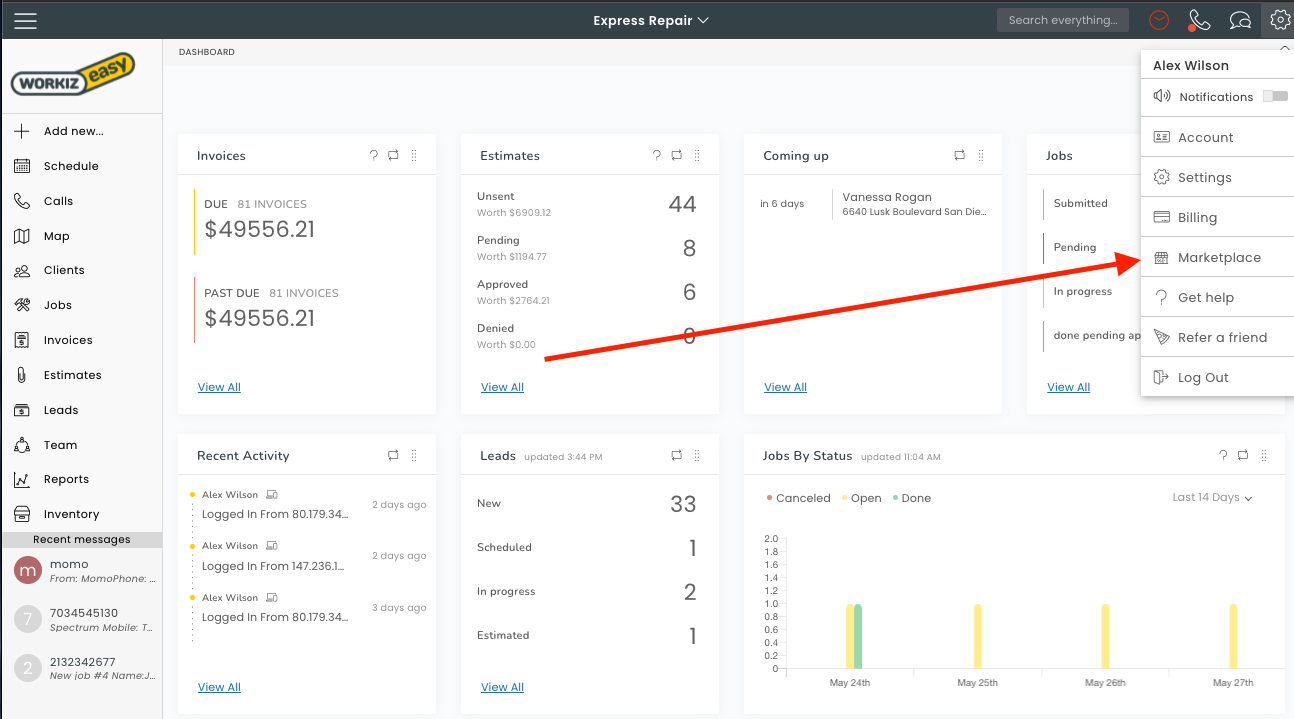Expand the Express Repair account dropdown
The height and width of the screenshot is (719, 1294).
pos(650,20)
